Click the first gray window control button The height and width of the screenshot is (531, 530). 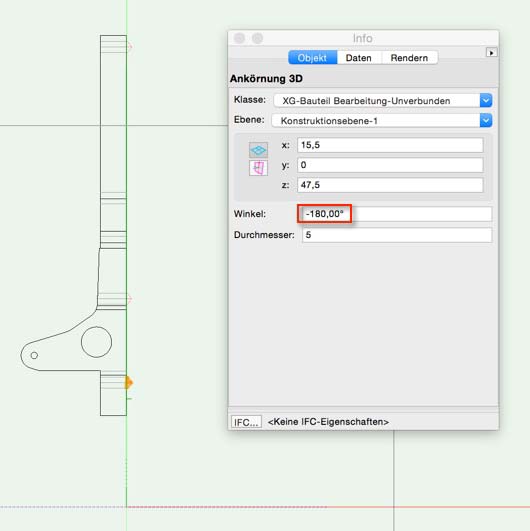(239, 38)
